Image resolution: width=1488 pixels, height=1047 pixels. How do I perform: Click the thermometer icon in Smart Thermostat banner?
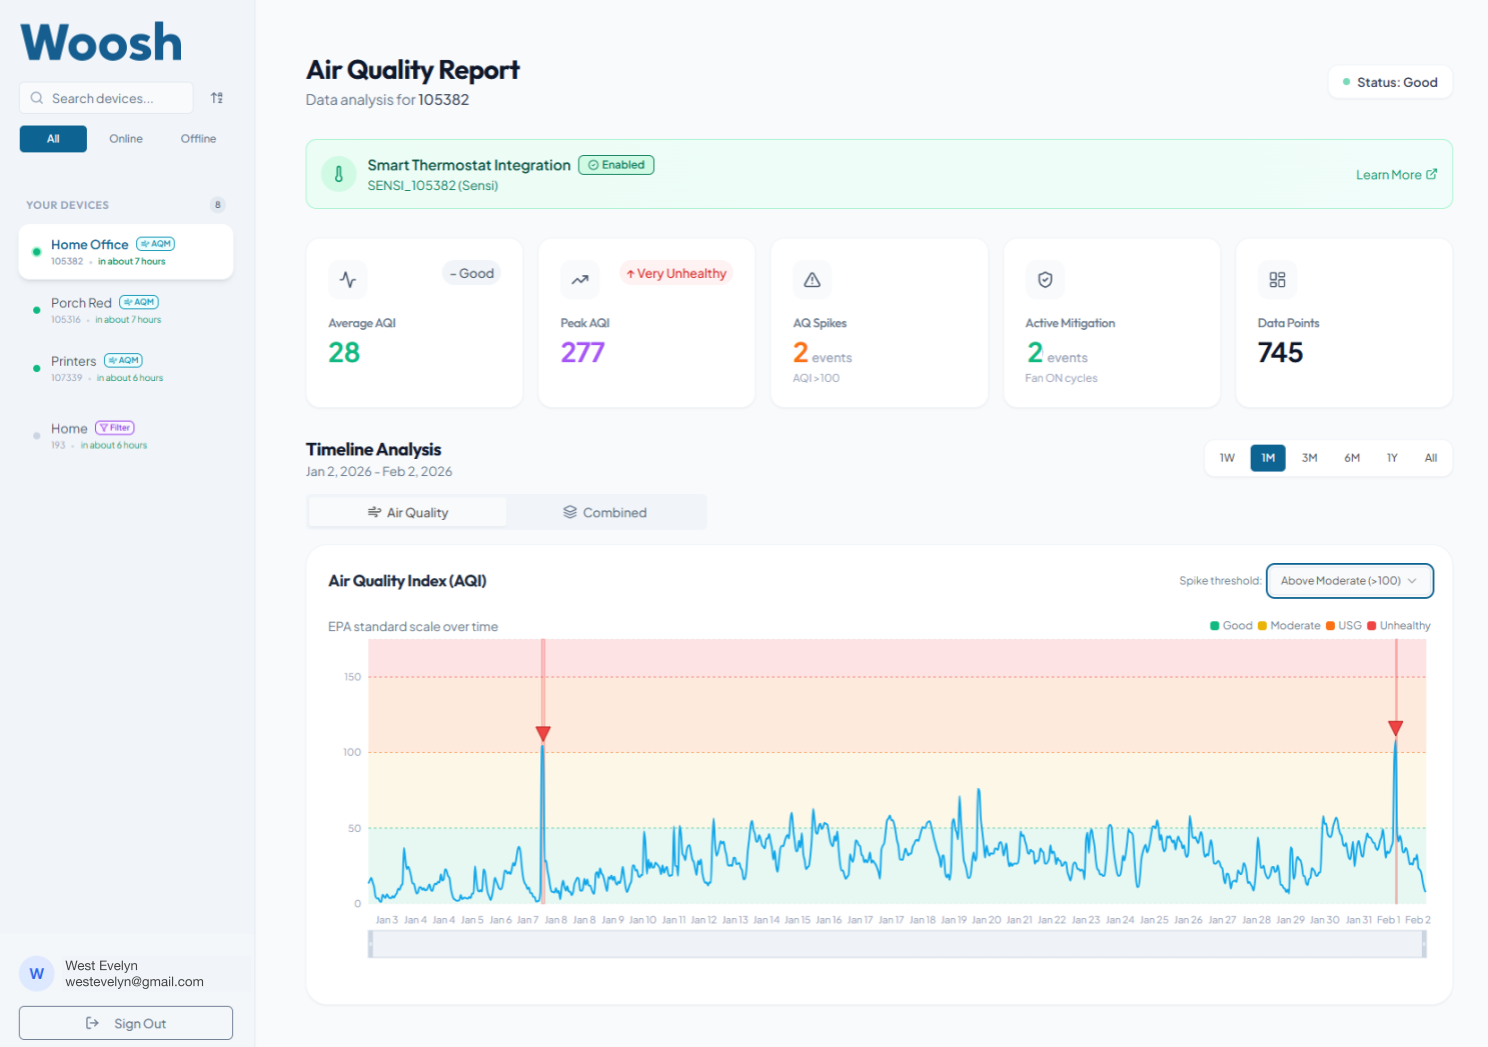pyautogui.click(x=339, y=174)
